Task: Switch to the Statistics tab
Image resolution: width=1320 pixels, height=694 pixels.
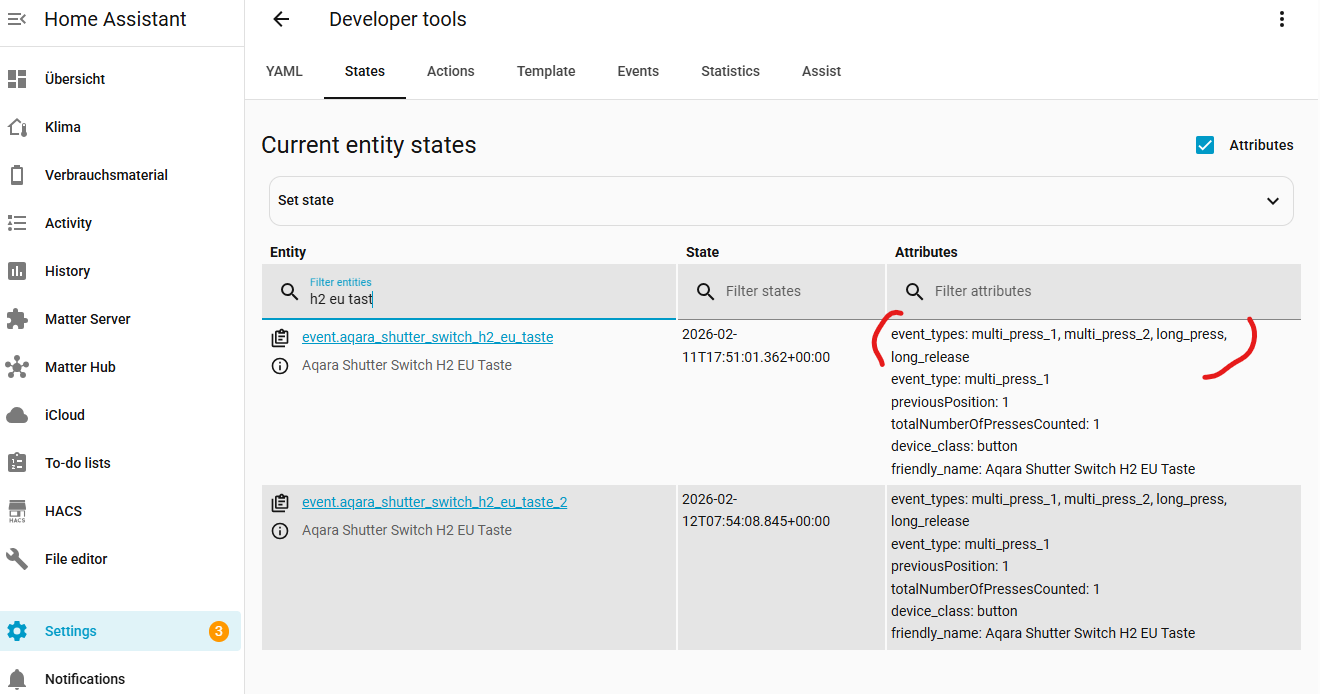Action: (x=730, y=71)
